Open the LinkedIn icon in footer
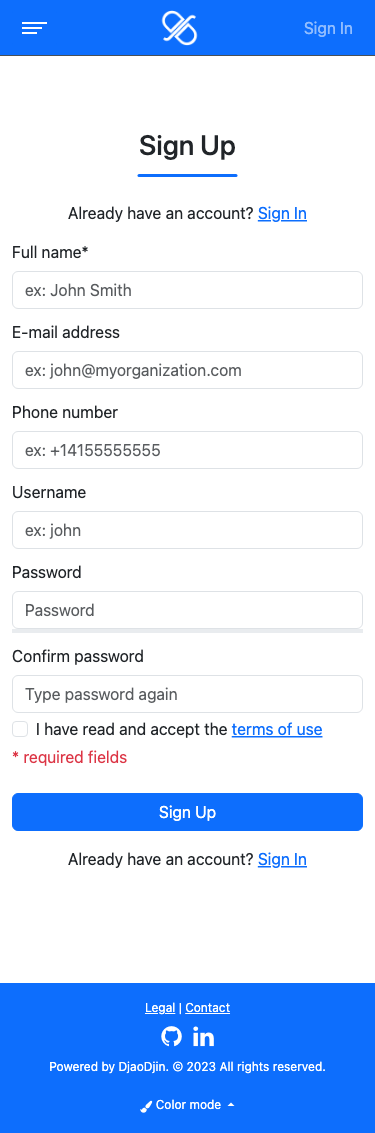Image resolution: width=375 pixels, height=1133 pixels. point(204,1037)
